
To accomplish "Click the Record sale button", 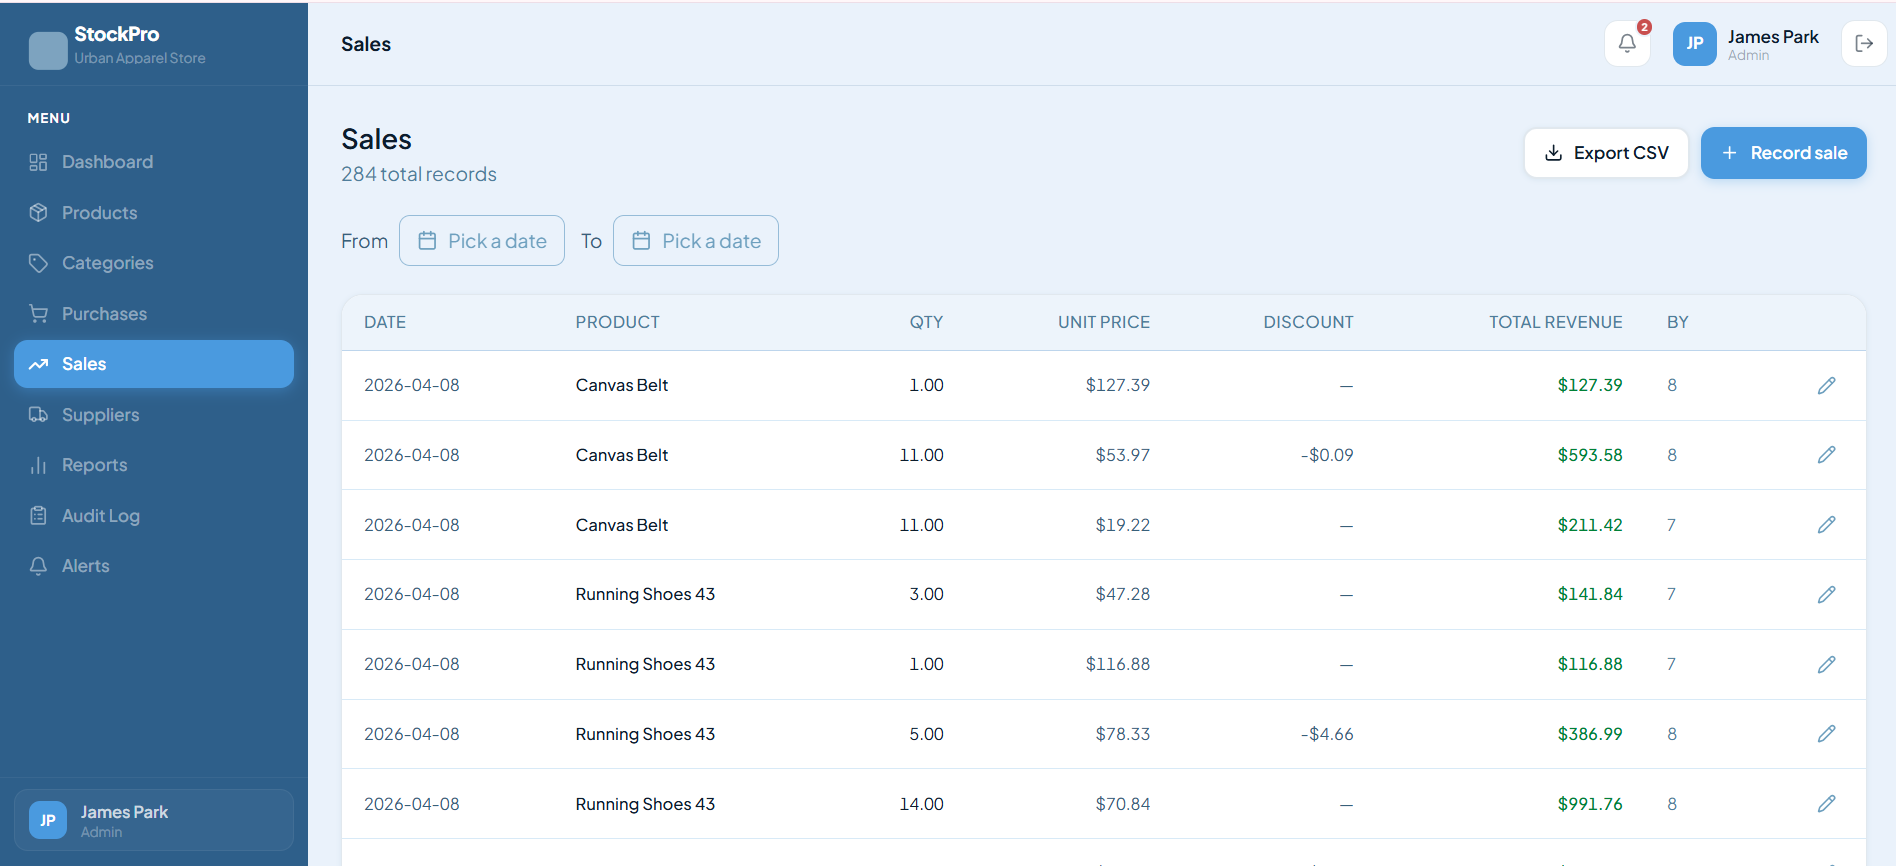I will pyautogui.click(x=1783, y=153).
